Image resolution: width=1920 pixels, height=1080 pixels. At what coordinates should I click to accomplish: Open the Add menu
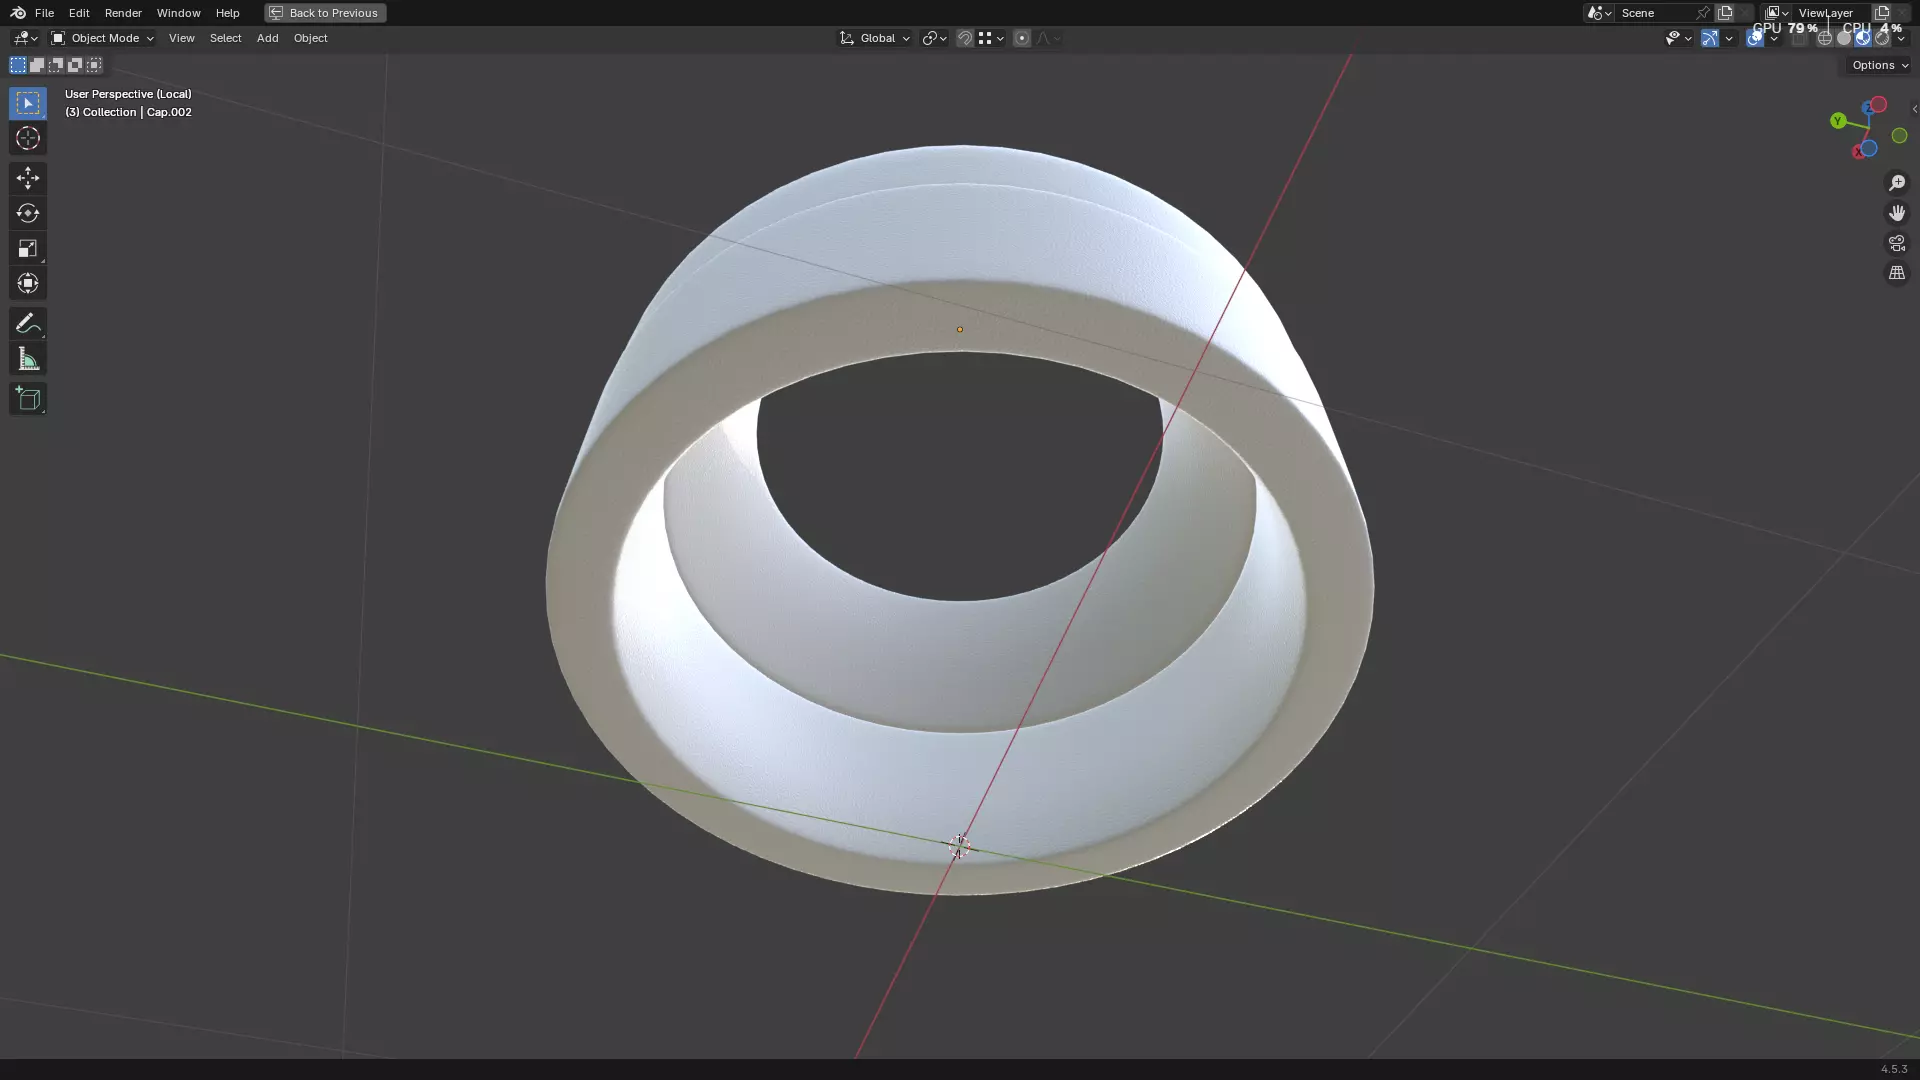pos(267,38)
